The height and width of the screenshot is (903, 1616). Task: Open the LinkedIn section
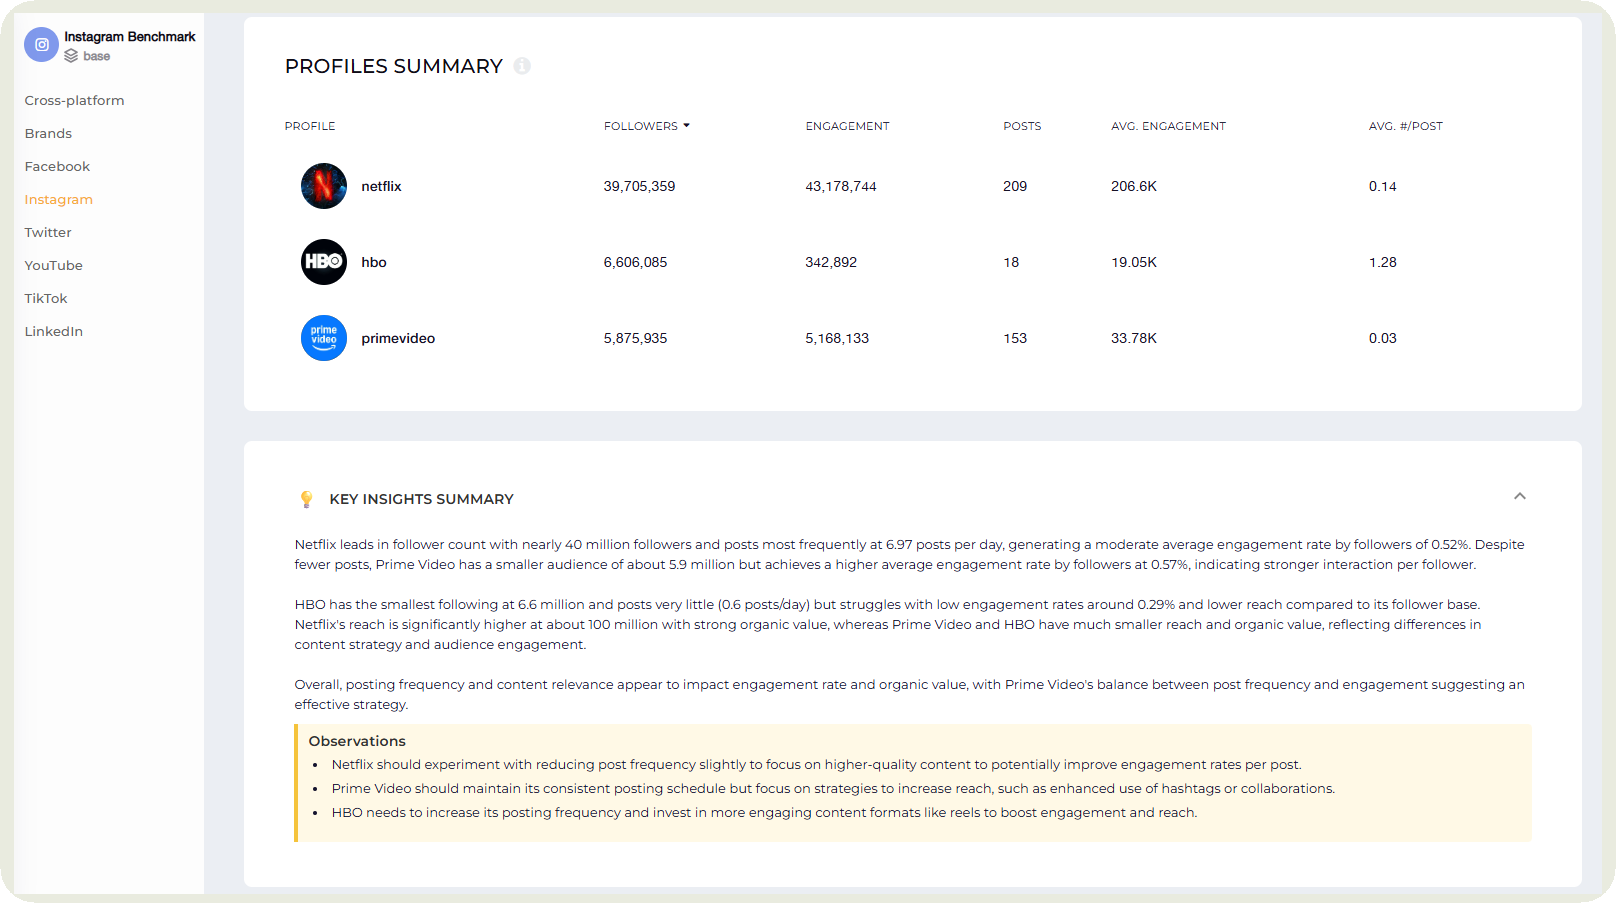pos(53,331)
